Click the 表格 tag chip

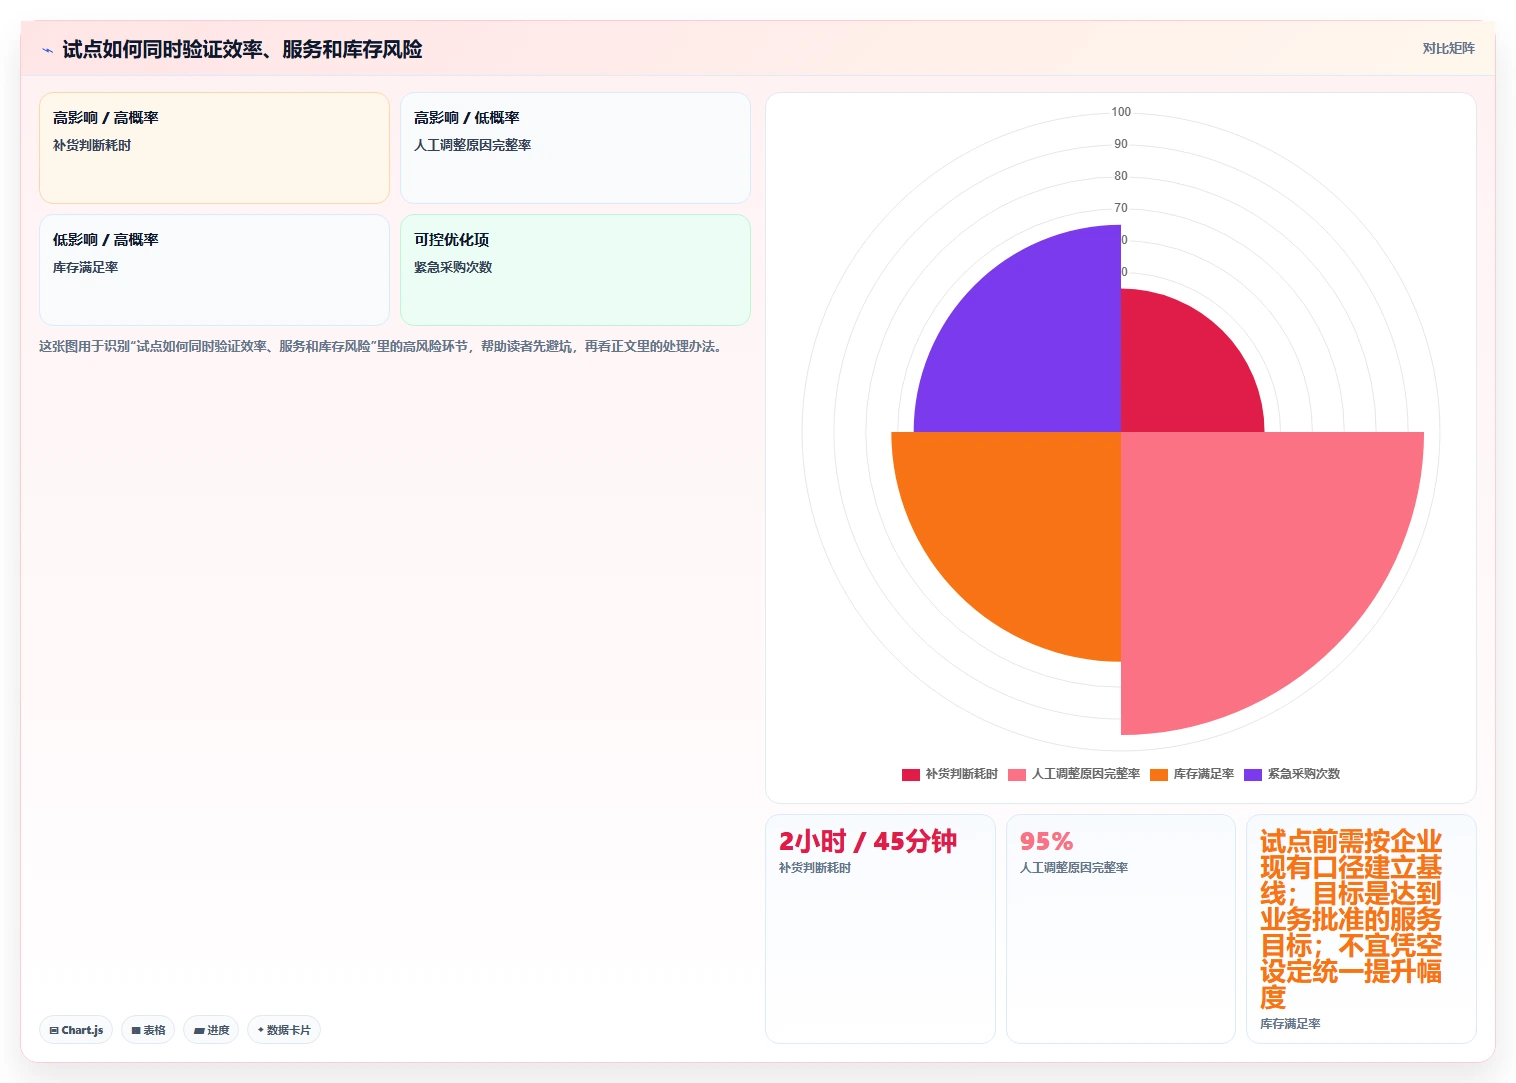pos(148,1030)
